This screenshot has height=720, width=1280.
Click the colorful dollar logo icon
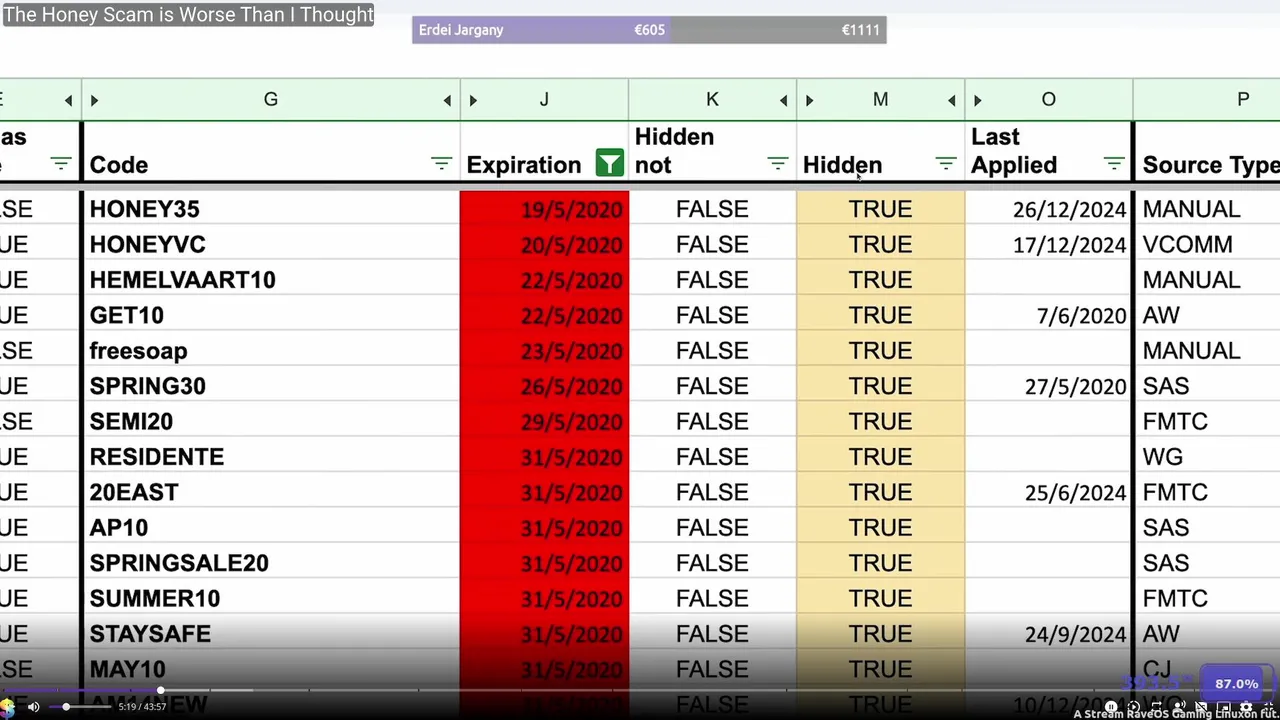click(7, 708)
